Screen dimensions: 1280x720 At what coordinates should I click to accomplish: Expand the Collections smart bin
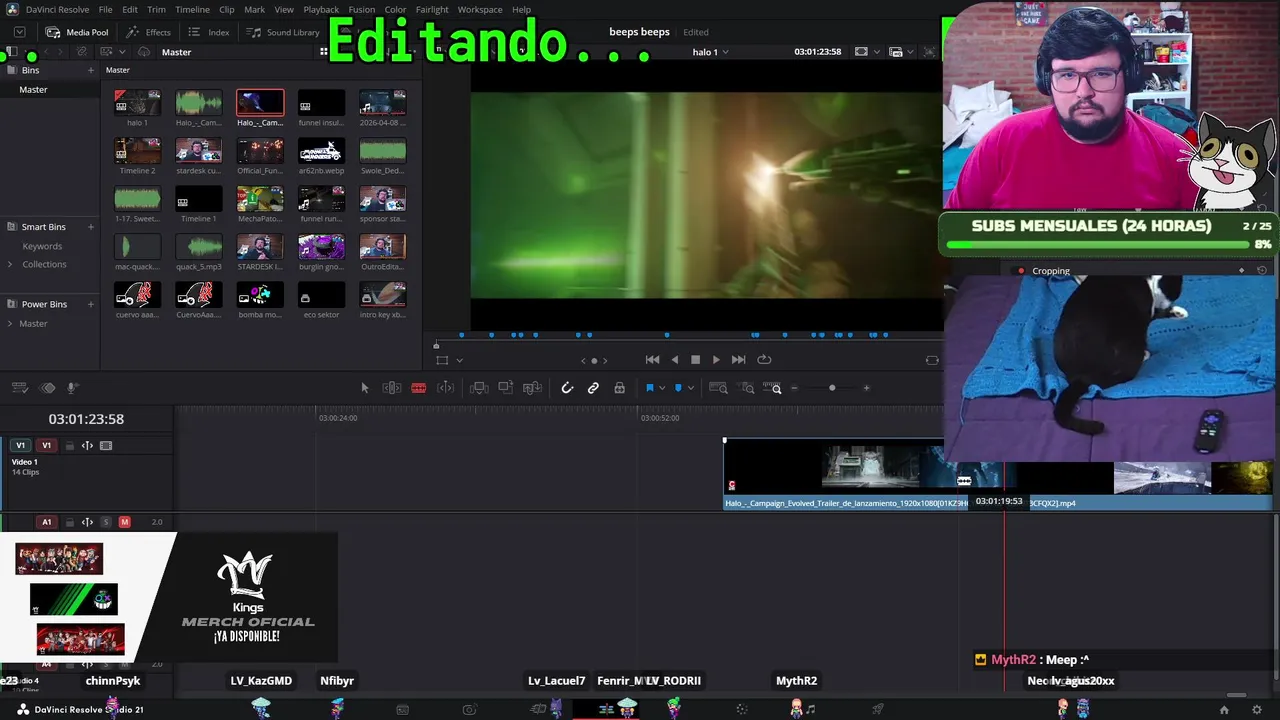[x=10, y=264]
